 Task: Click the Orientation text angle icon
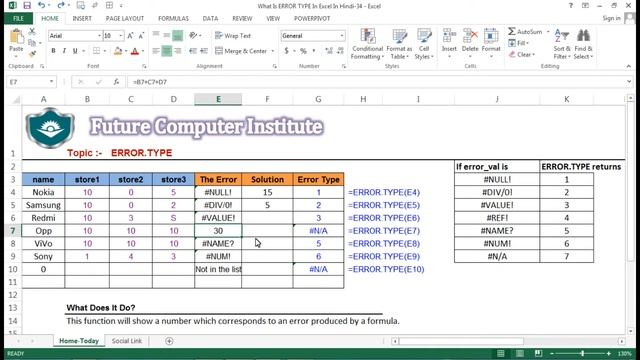coord(193,36)
